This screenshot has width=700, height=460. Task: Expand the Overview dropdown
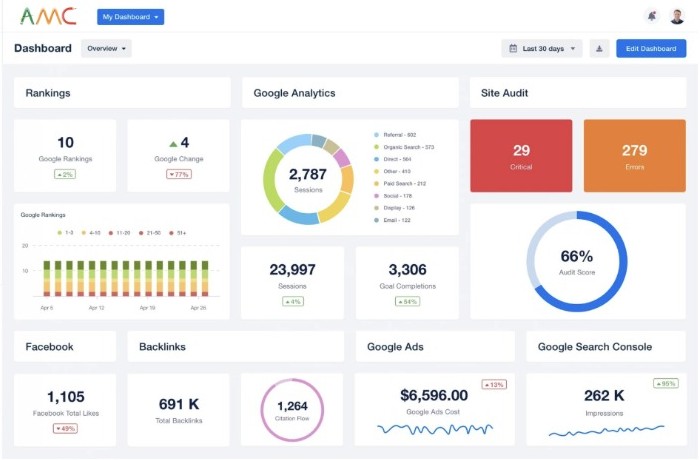[106, 48]
